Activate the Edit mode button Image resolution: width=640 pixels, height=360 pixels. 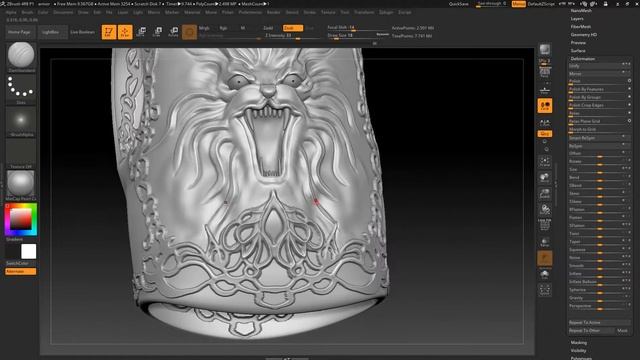109,32
